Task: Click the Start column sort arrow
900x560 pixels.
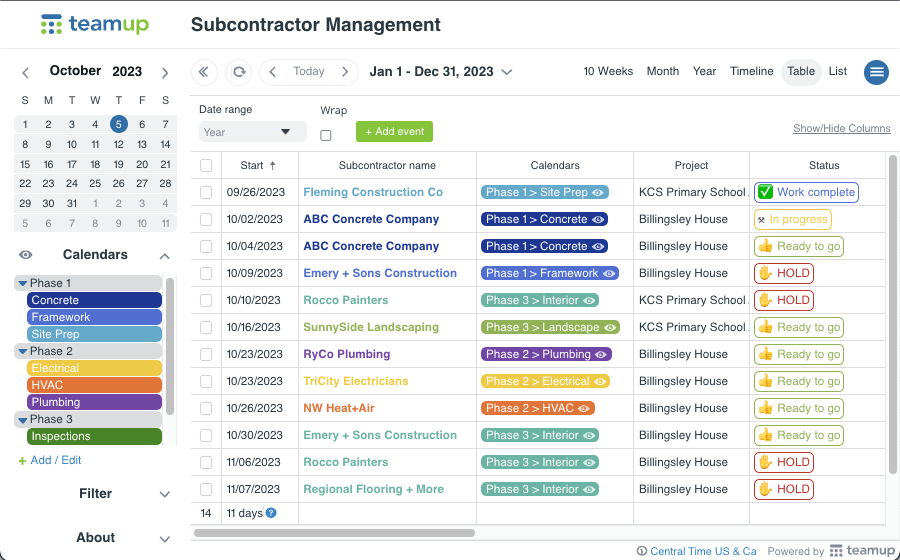Action: pos(273,165)
